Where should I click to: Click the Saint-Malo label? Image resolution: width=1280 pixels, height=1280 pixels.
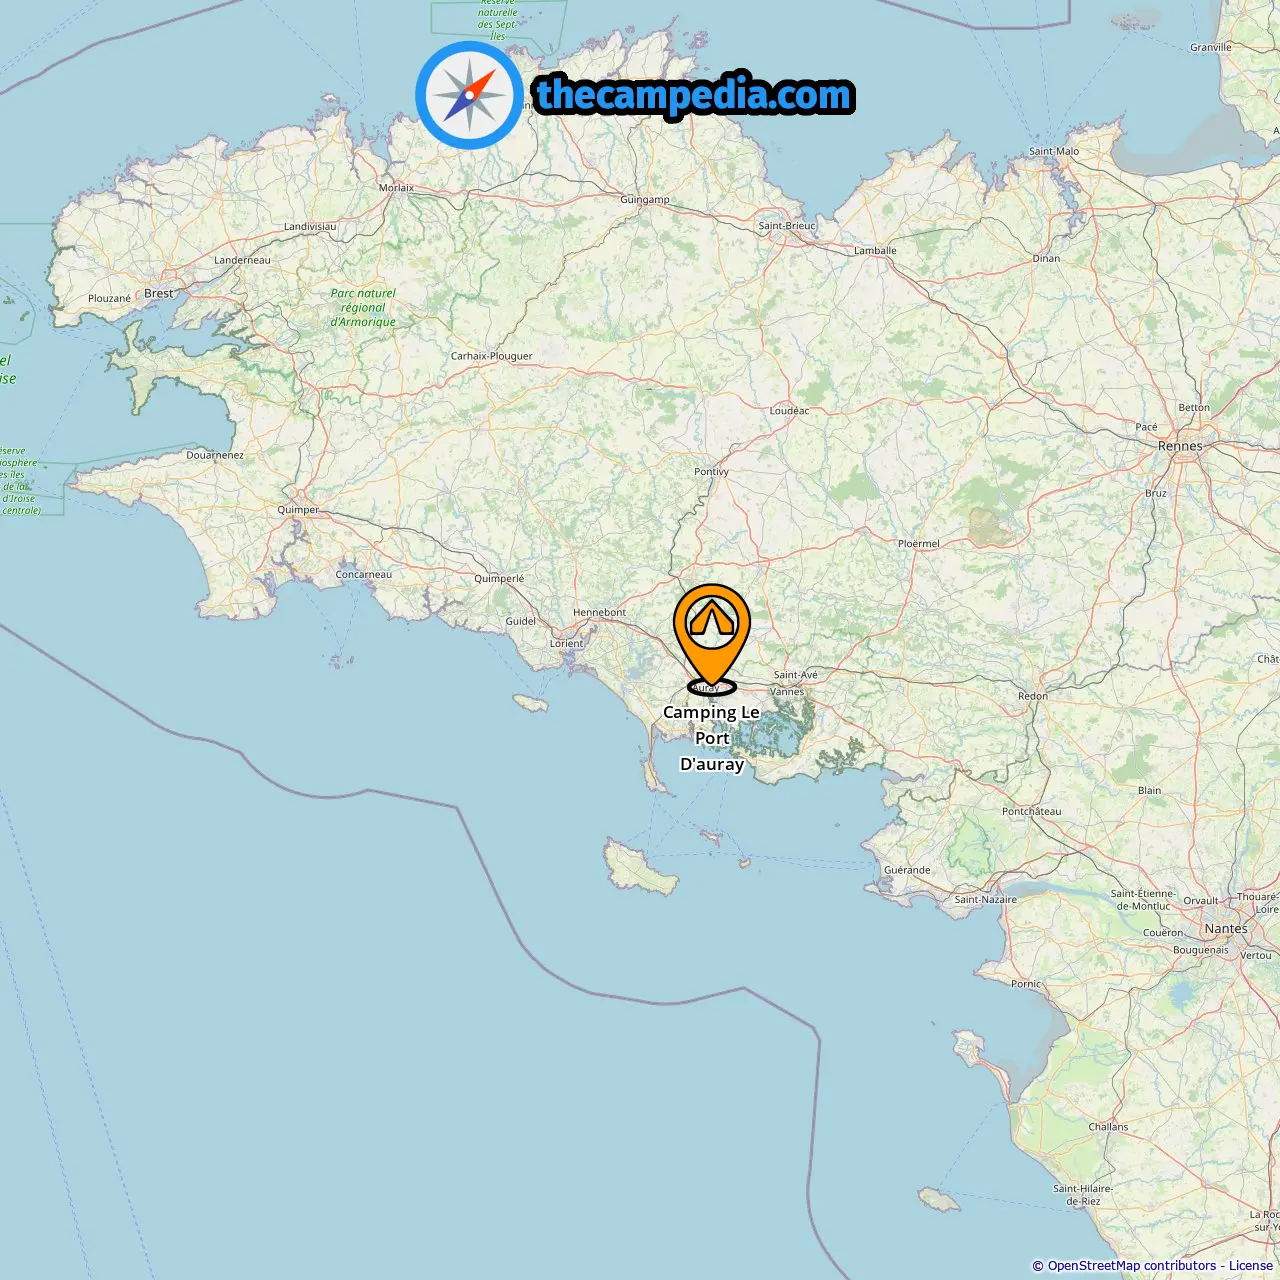tap(1054, 151)
